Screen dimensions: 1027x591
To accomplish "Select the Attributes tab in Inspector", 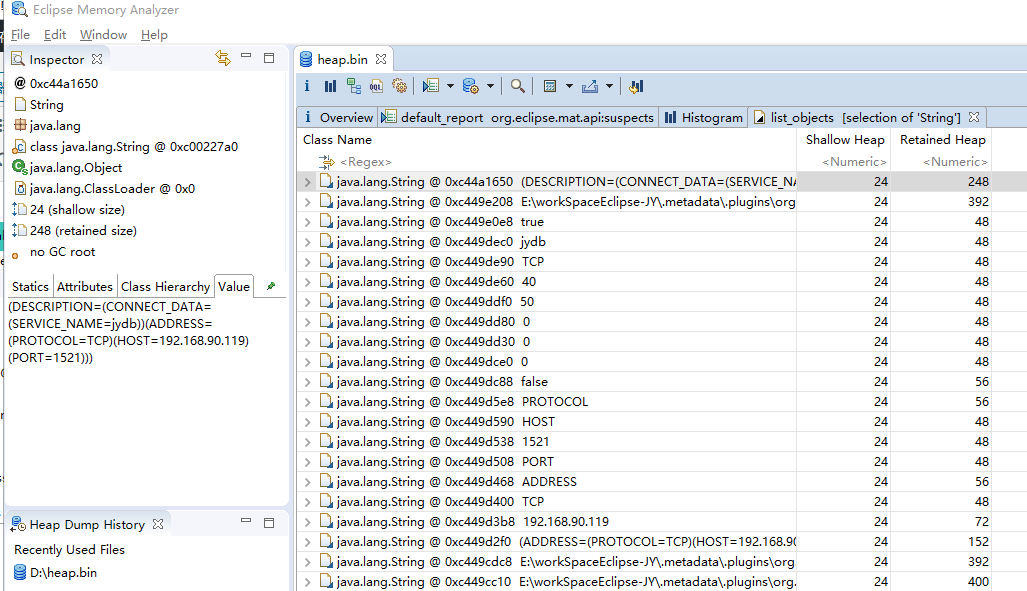I will 84,286.
